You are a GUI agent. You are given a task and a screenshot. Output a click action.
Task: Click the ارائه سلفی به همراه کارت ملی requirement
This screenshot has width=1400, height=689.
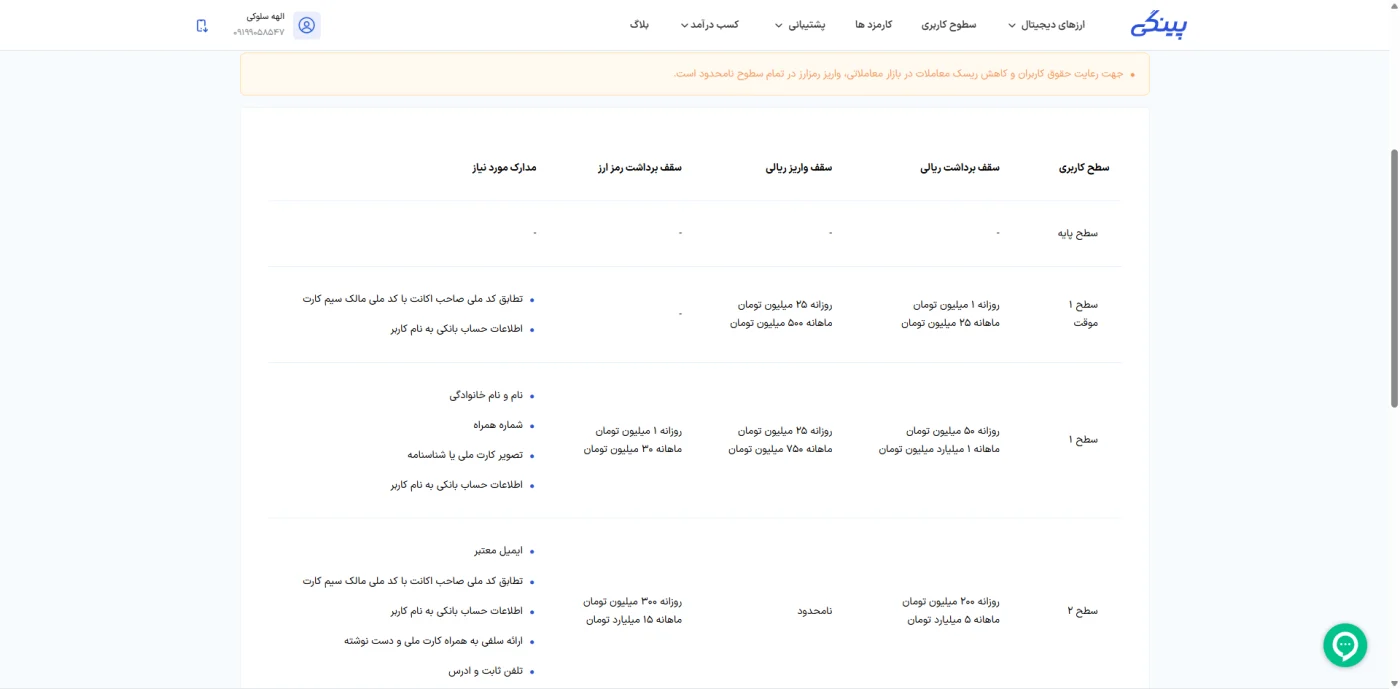[x=433, y=641]
